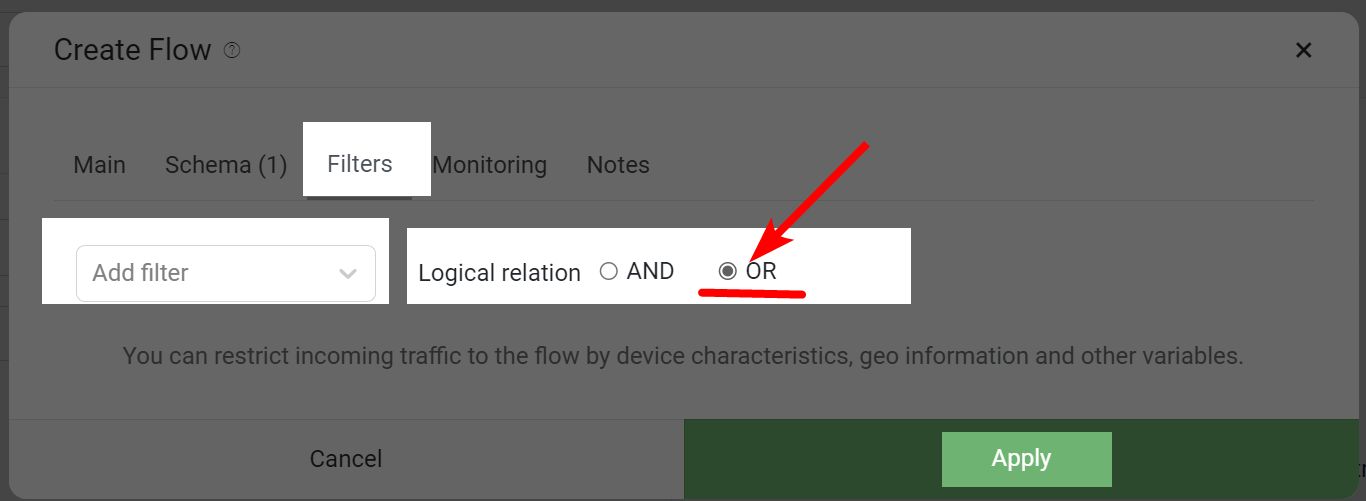Cancel the flow creation
Image resolution: width=1366 pixels, height=501 pixels.
pos(346,459)
